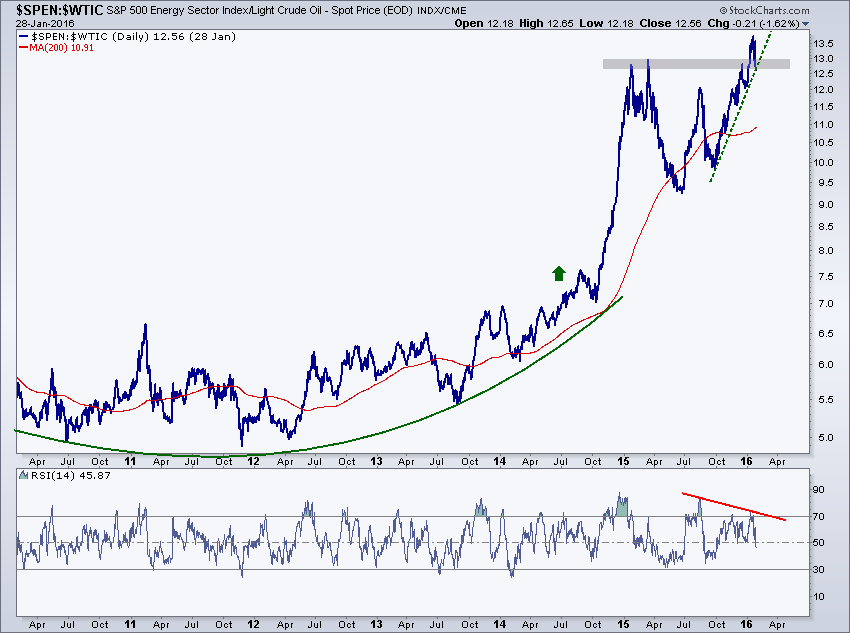Click the green up-arrow marker on the price chart

pos(559,273)
